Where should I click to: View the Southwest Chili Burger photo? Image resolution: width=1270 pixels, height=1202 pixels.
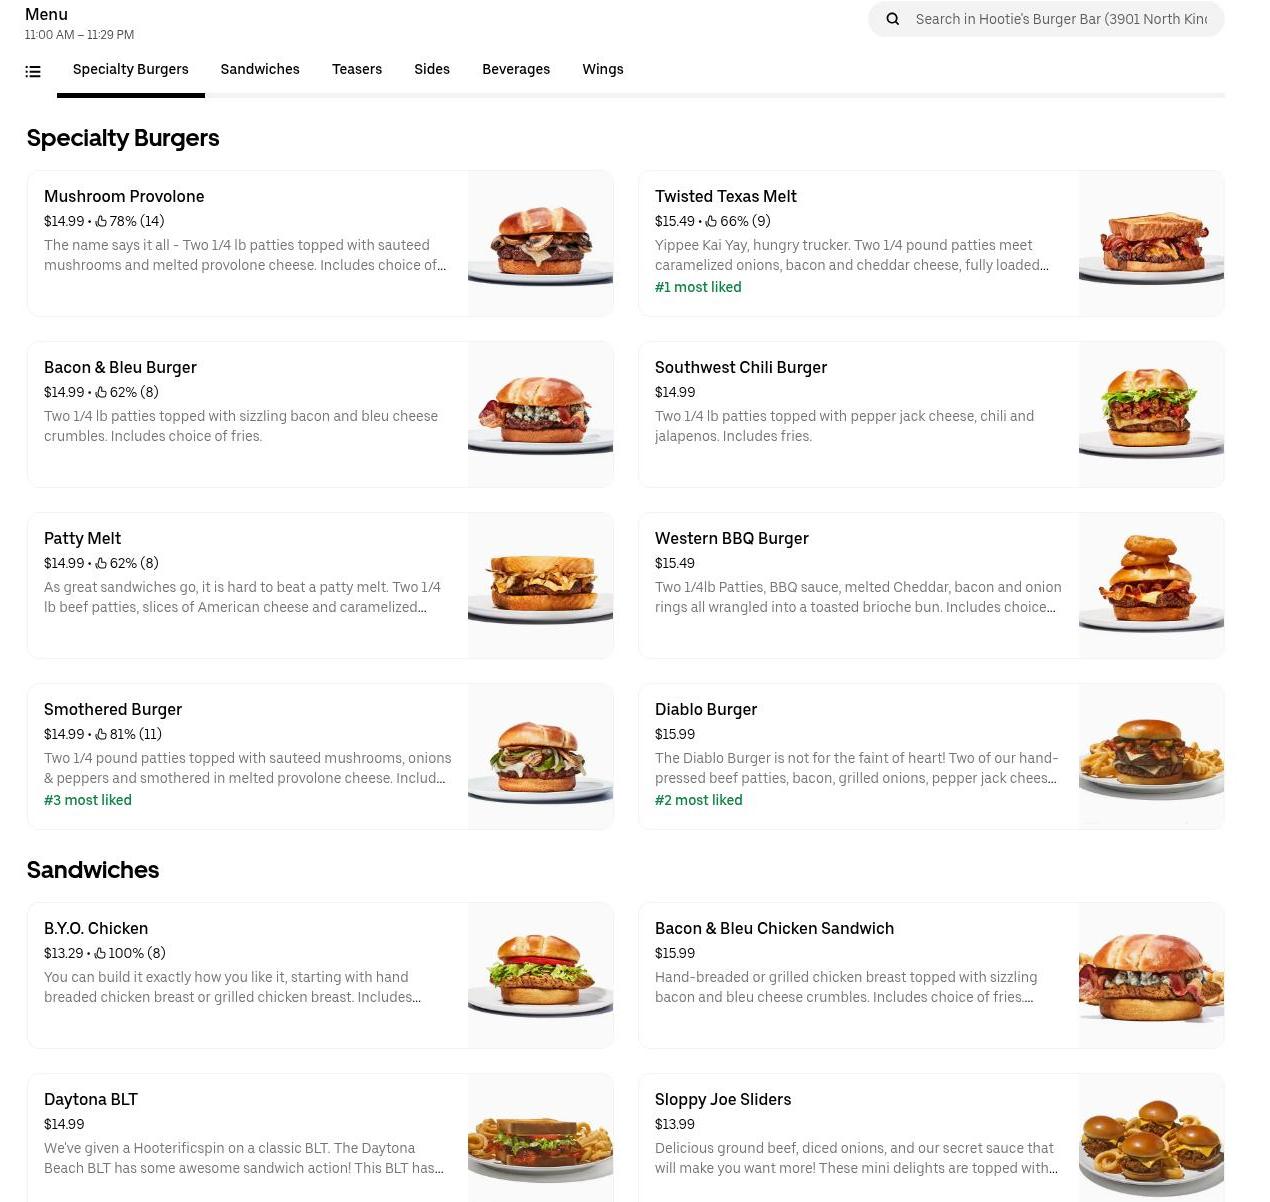[1151, 414]
